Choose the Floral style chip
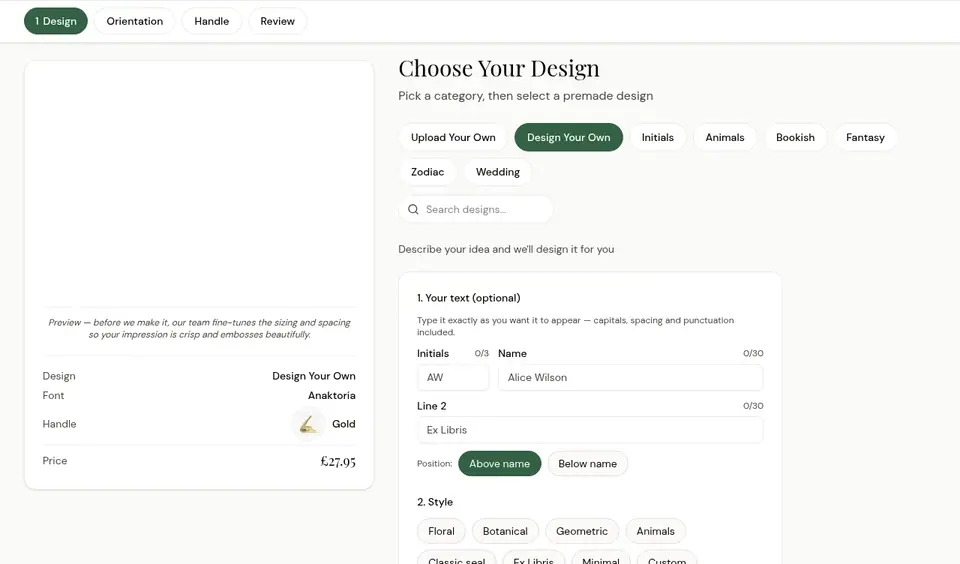Screen dimensions: 960x564 point(441,531)
